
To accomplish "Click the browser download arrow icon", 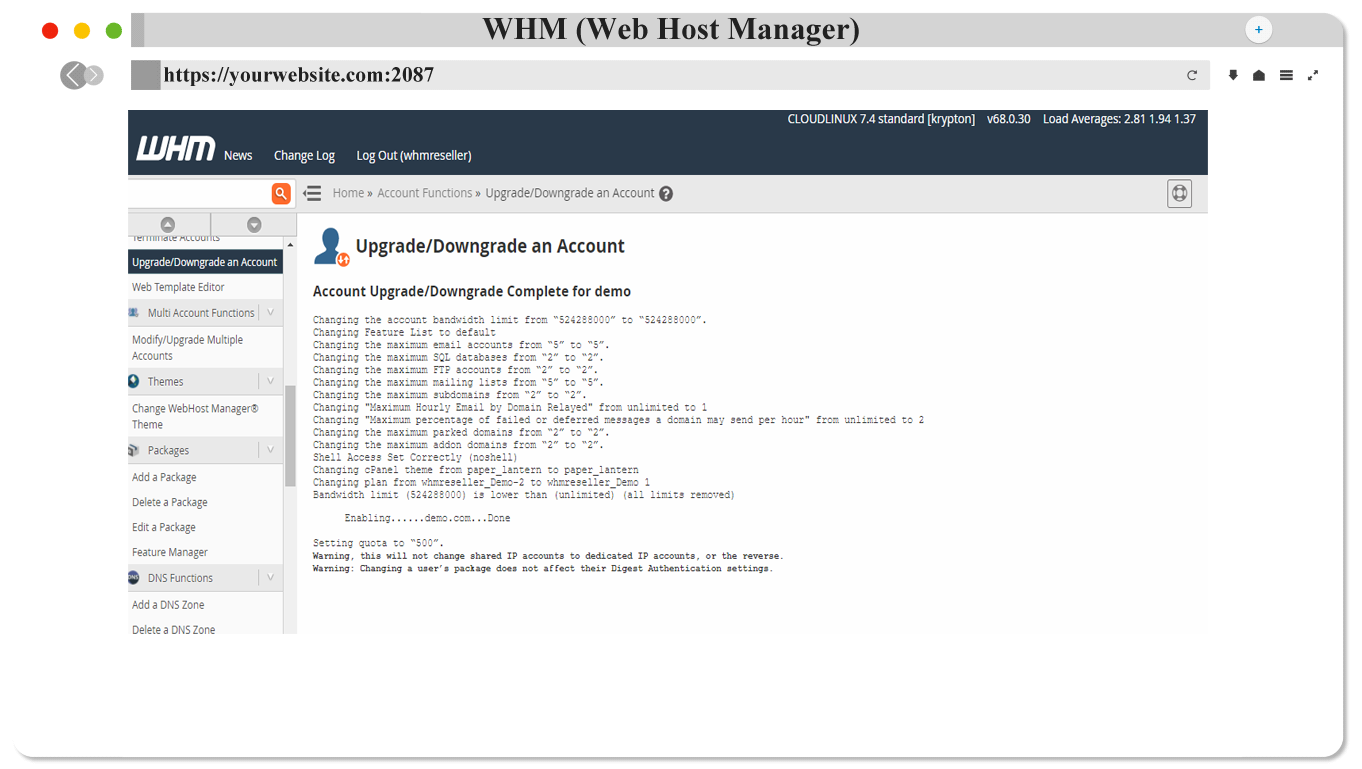I will coord(1233,75).
